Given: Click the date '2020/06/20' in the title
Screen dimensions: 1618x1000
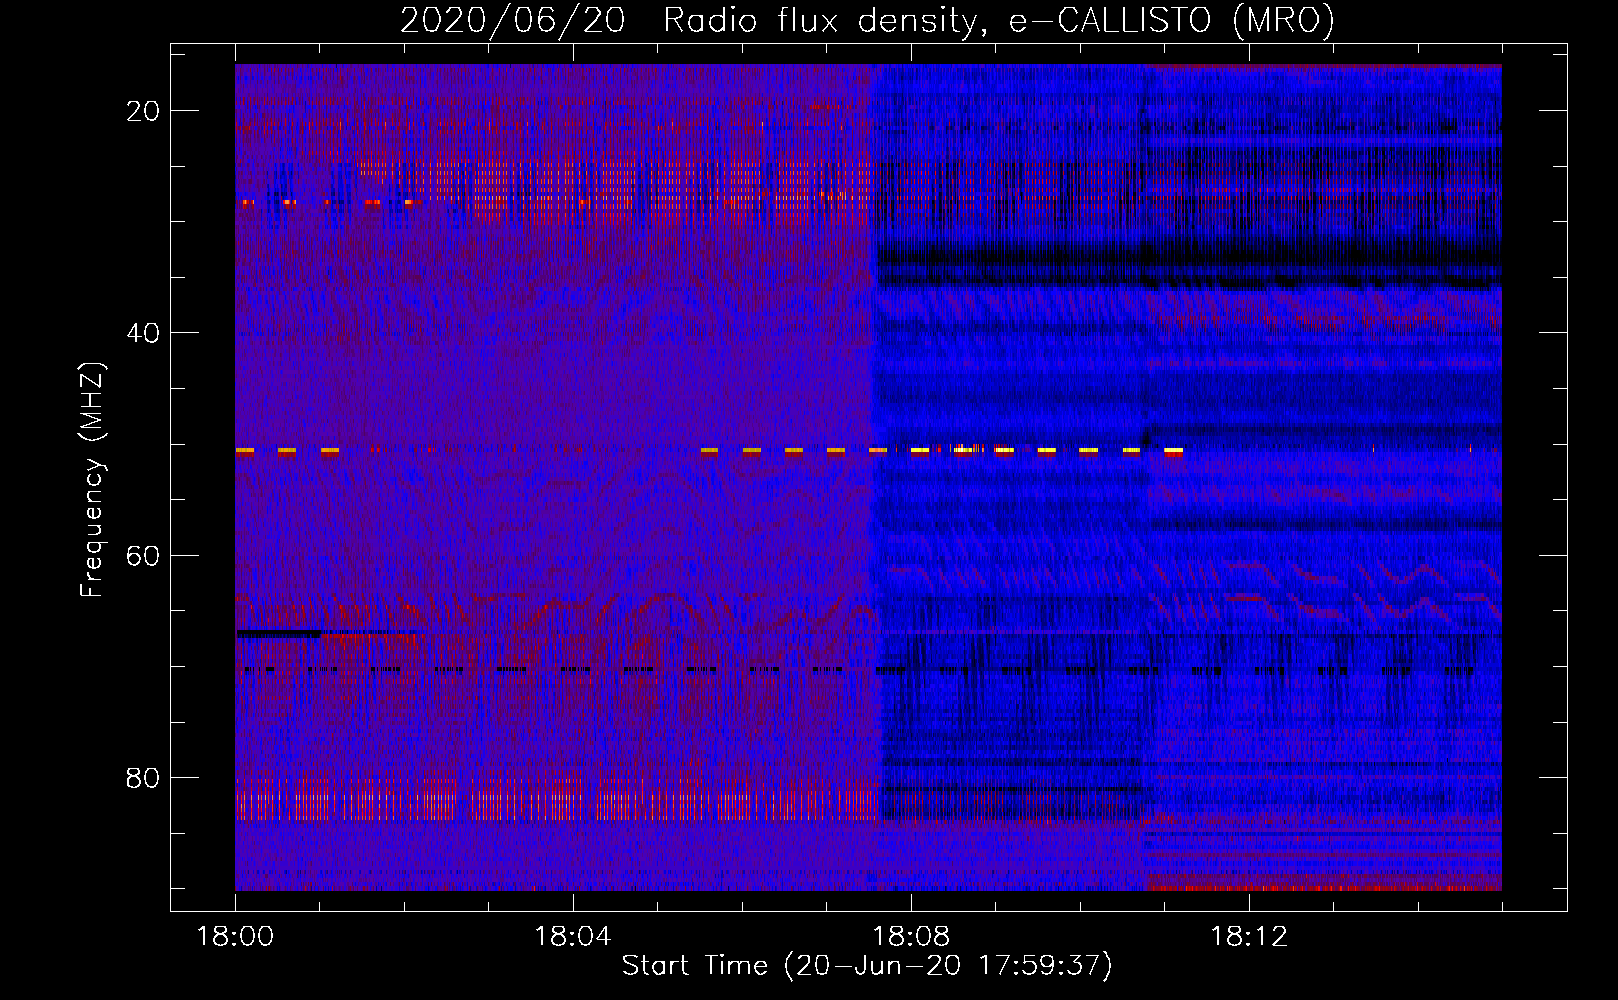Looking at the screenshot, I should pos(513,20).
